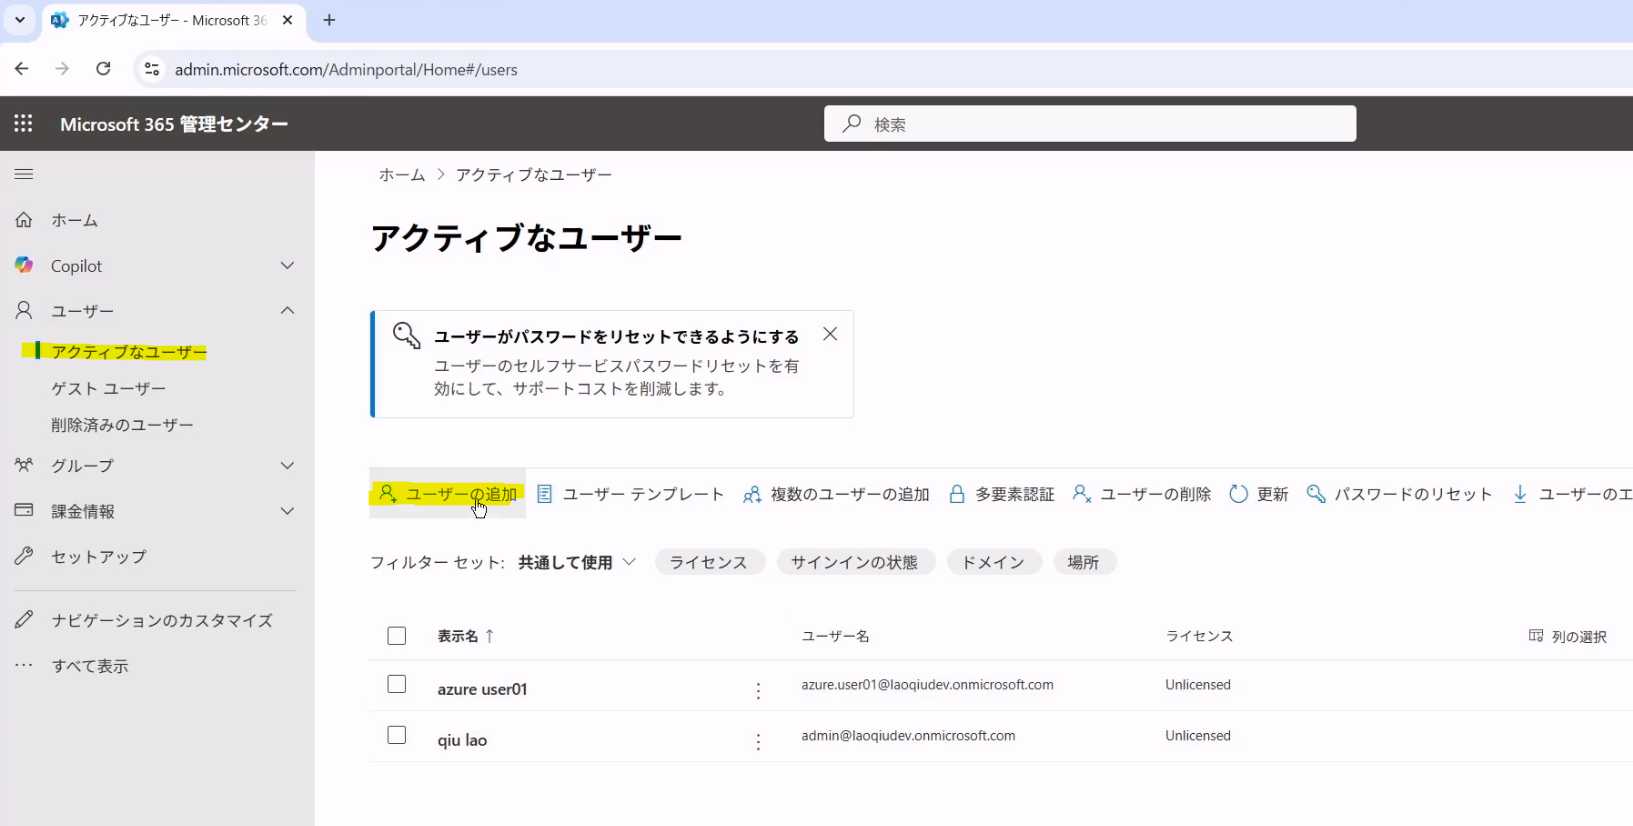
Task: Open the app launcher waffle icon
Action: click(23, 124)
